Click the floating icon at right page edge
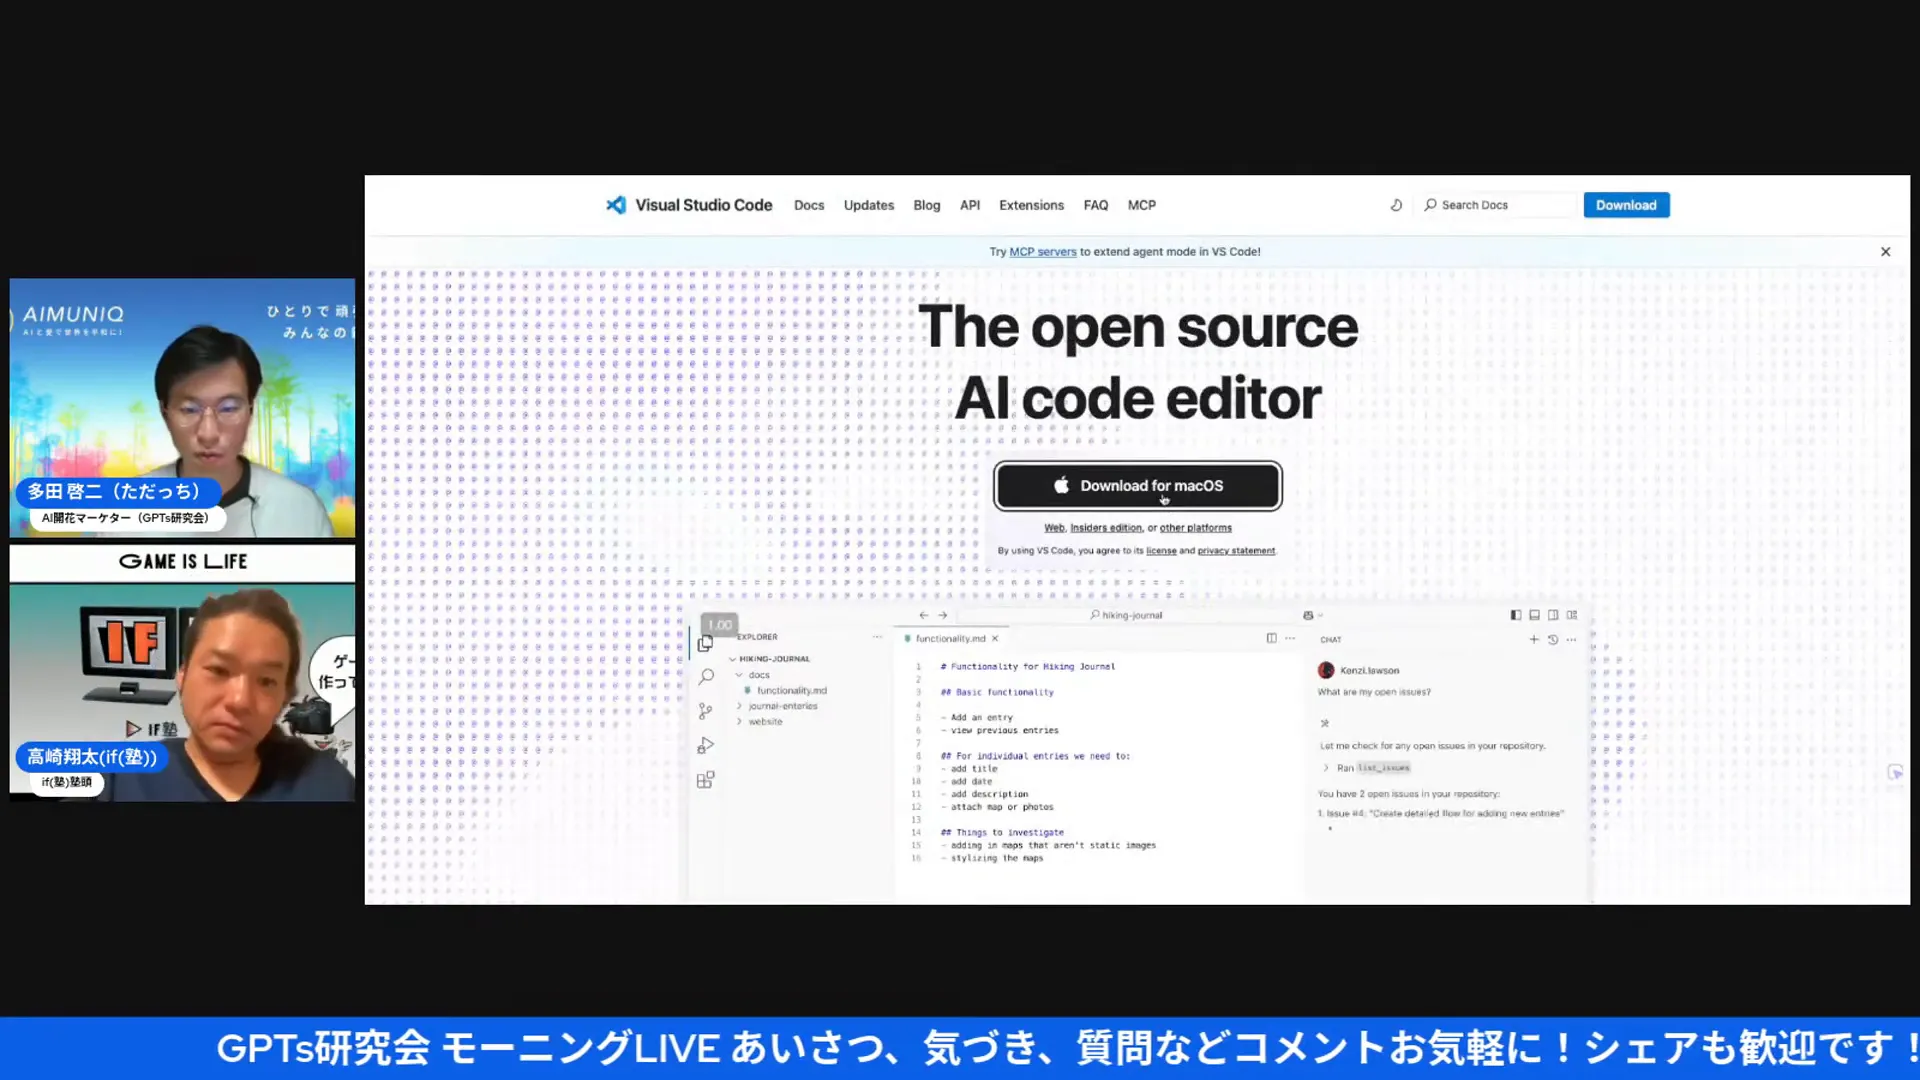This screenshot has width=1920, height=1080. click(x=1895, y=773)
